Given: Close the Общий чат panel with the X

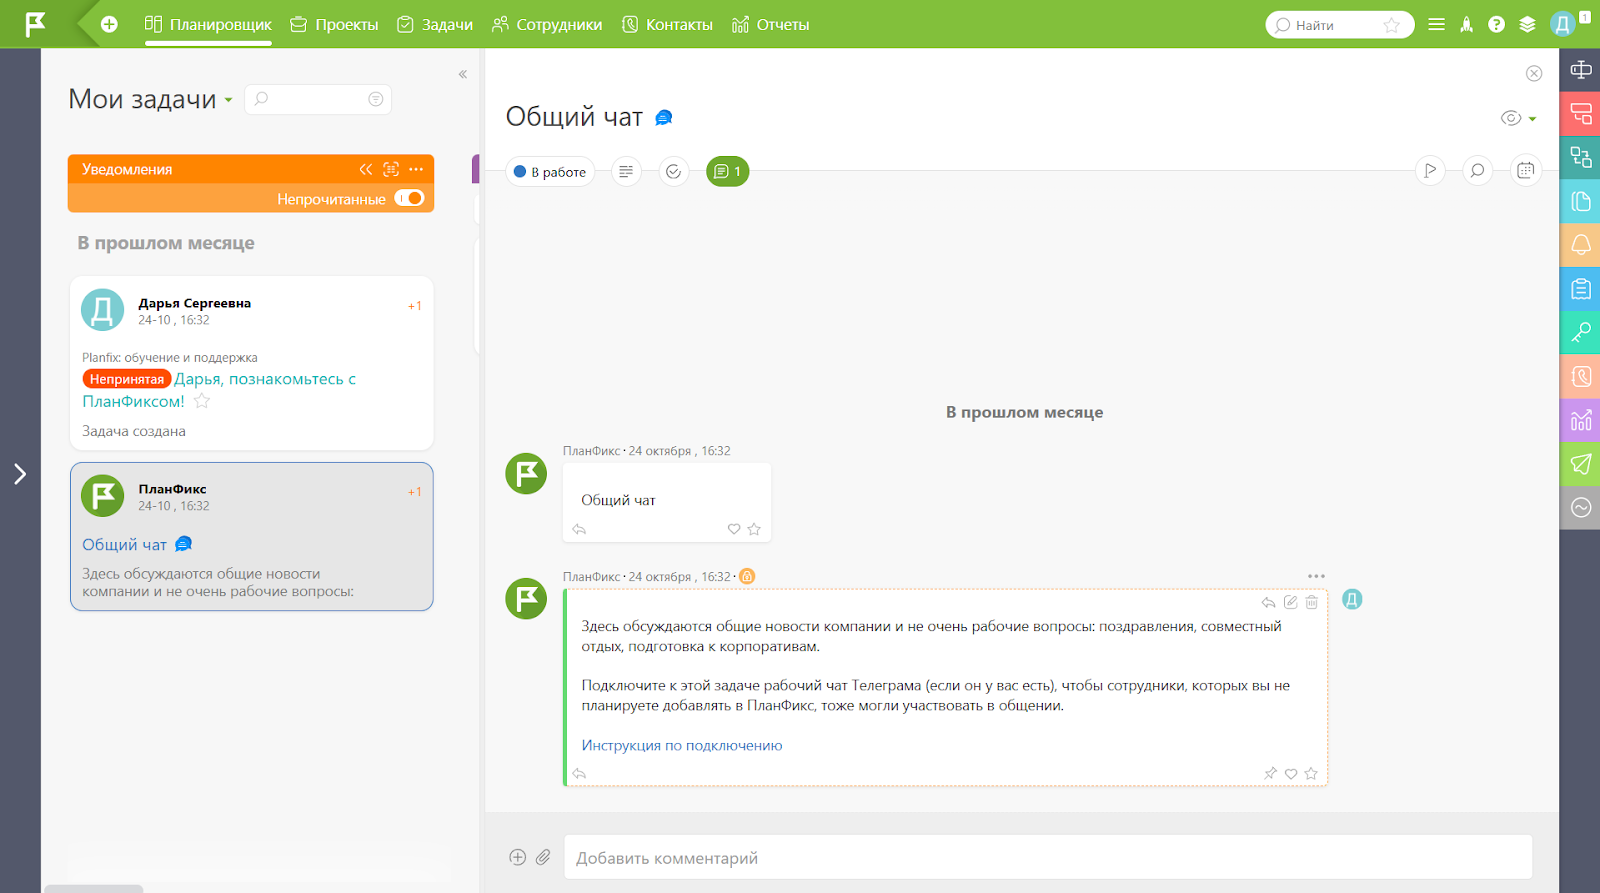Looking at the screenshot, I should coord(1534,73).
